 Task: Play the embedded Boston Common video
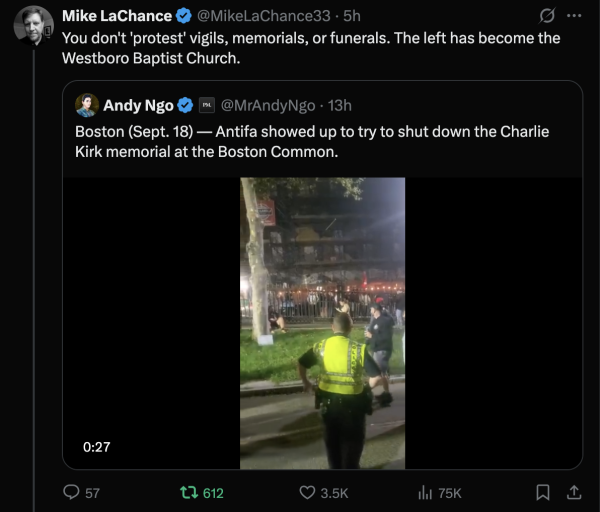322,323
